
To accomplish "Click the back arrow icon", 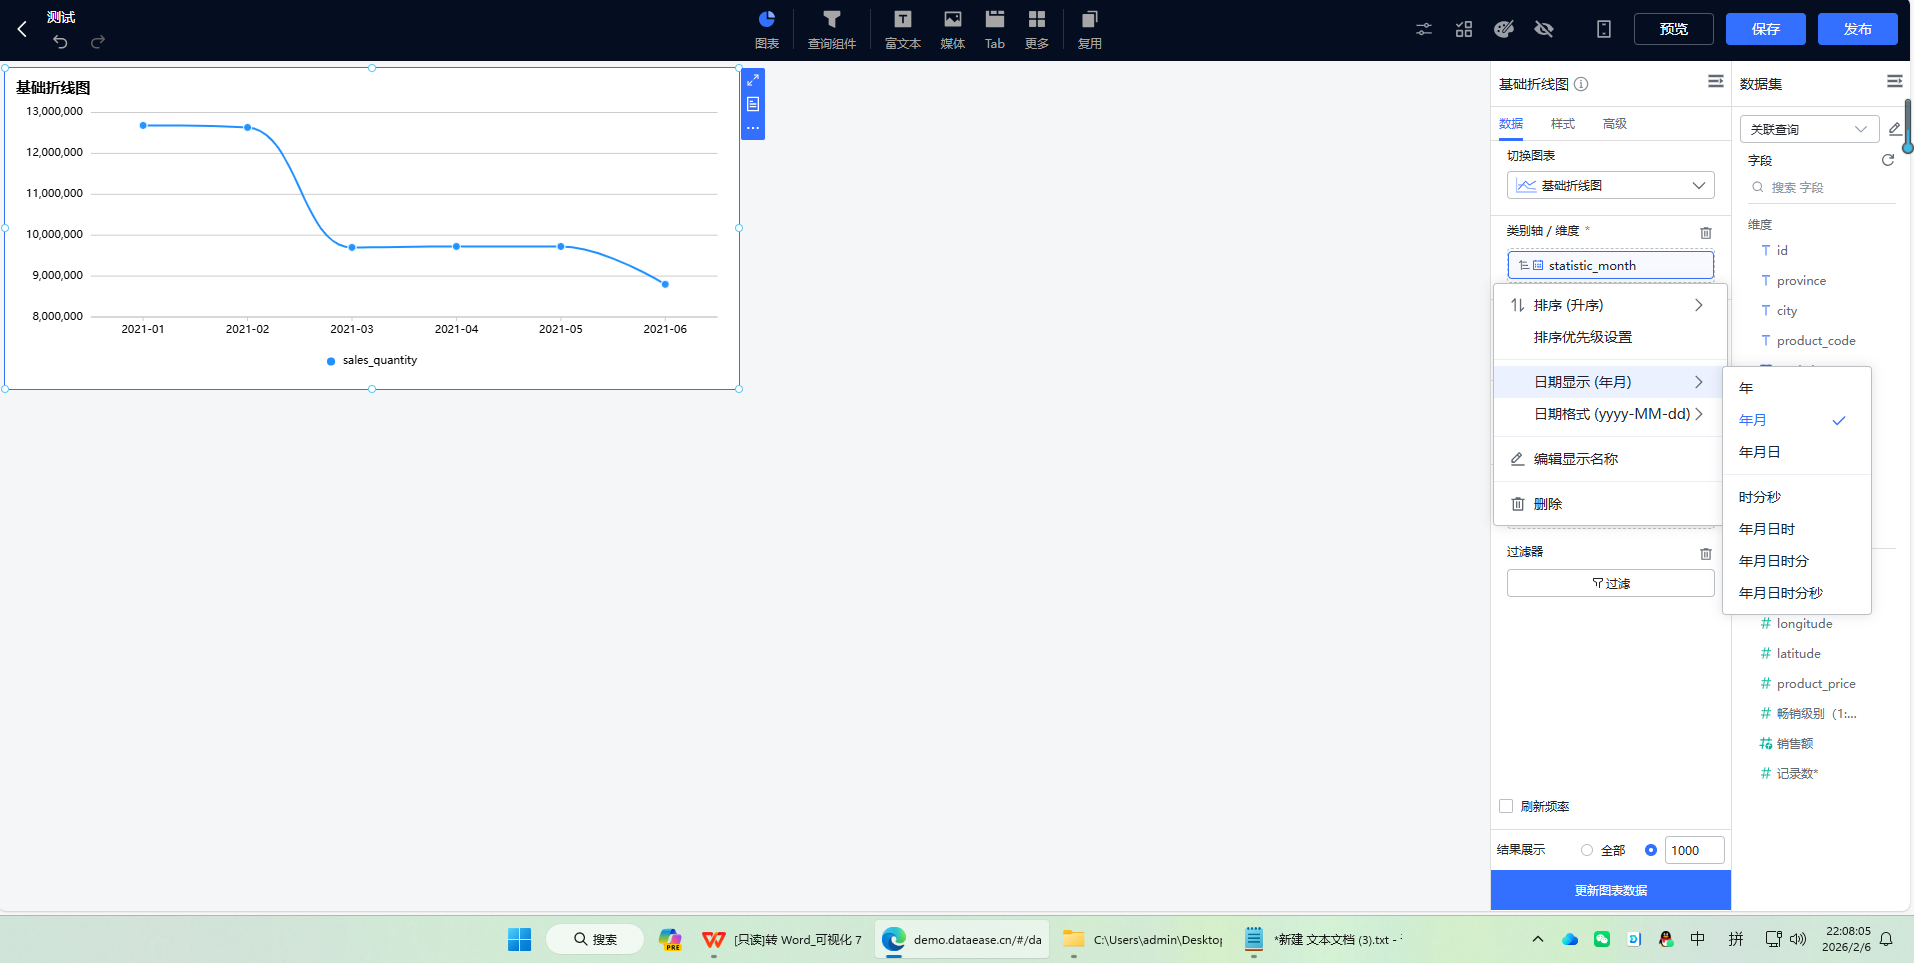I will pyautogui.click(x=22, y=29).
